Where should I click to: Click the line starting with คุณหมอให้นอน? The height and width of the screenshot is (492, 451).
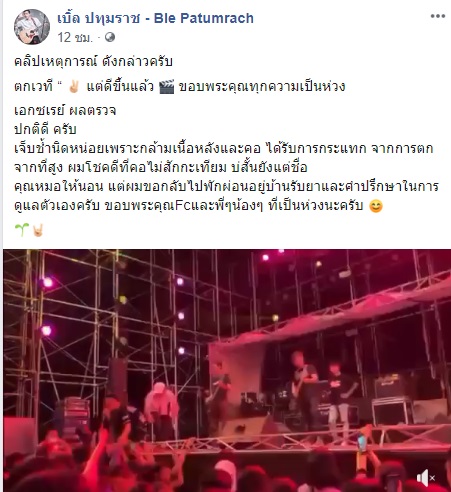pos(226,186)
